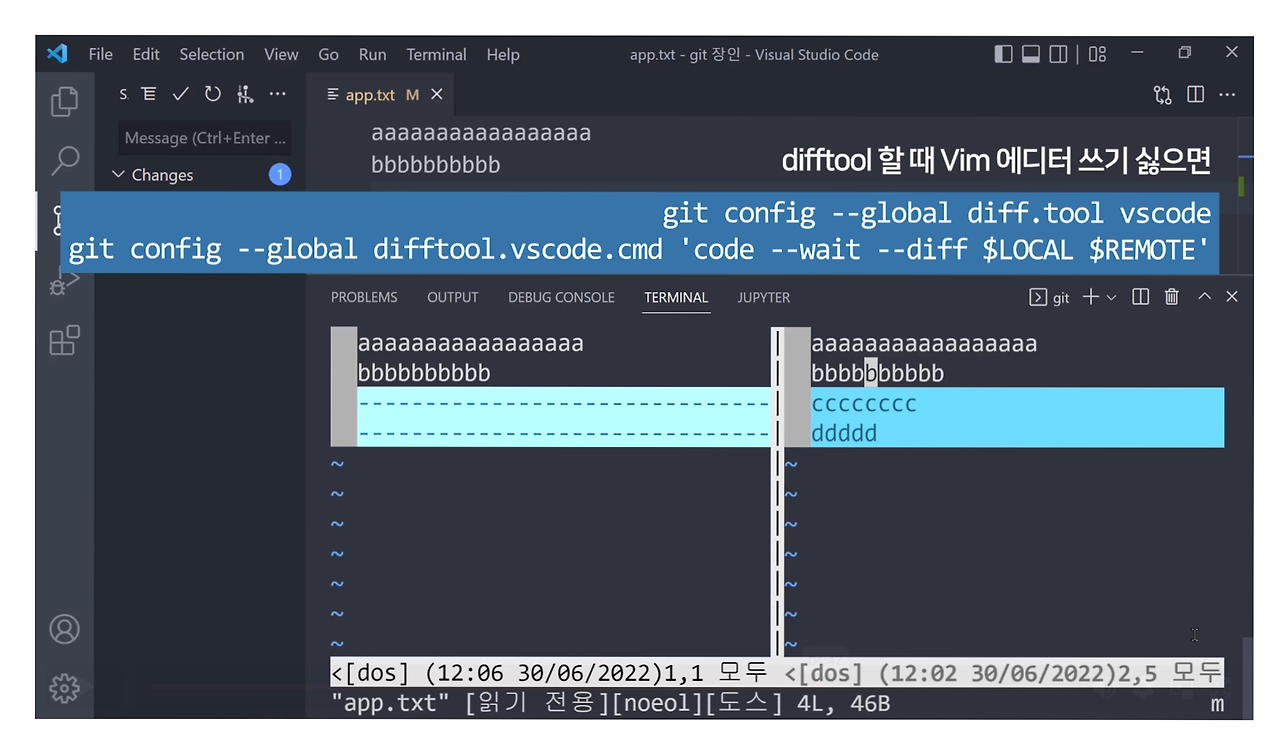Image resolution: width=1280 pixels, height=744 pixels.
Task: Open the View menu
Action: (x=281, y=54)
